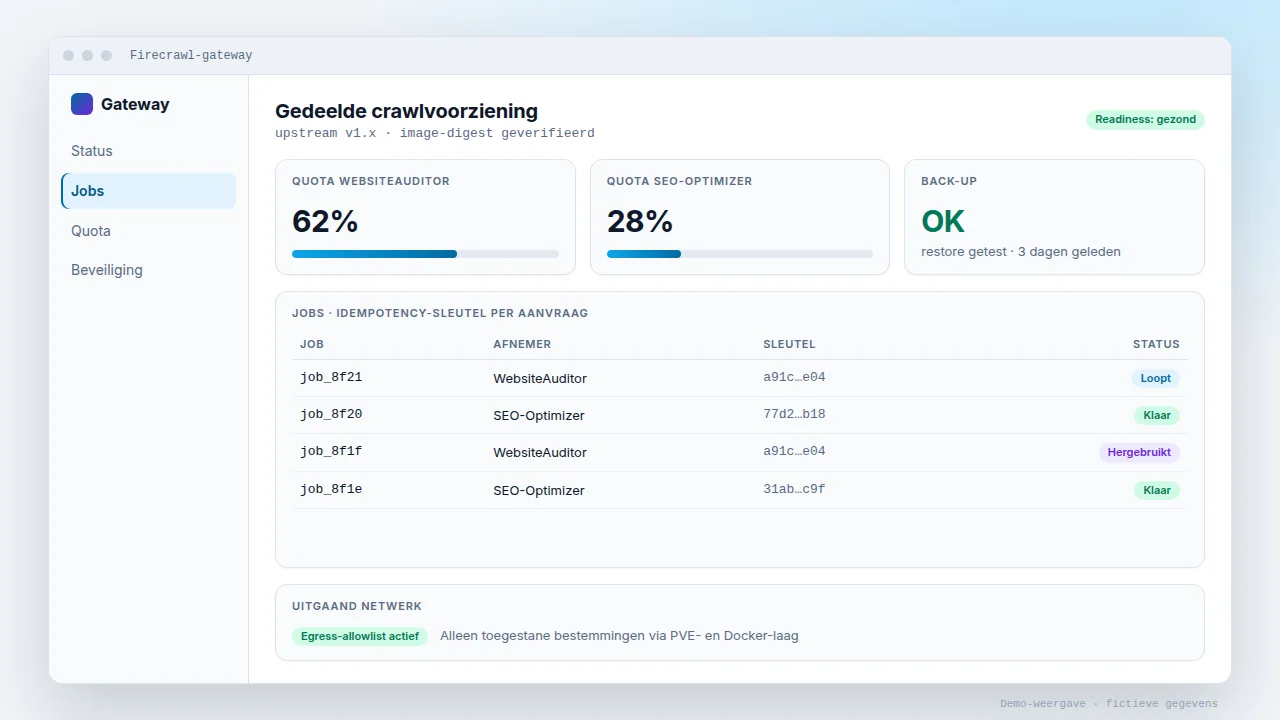Click the 'Uitgaand netwerk' section heading

click(x=357, y=606)
